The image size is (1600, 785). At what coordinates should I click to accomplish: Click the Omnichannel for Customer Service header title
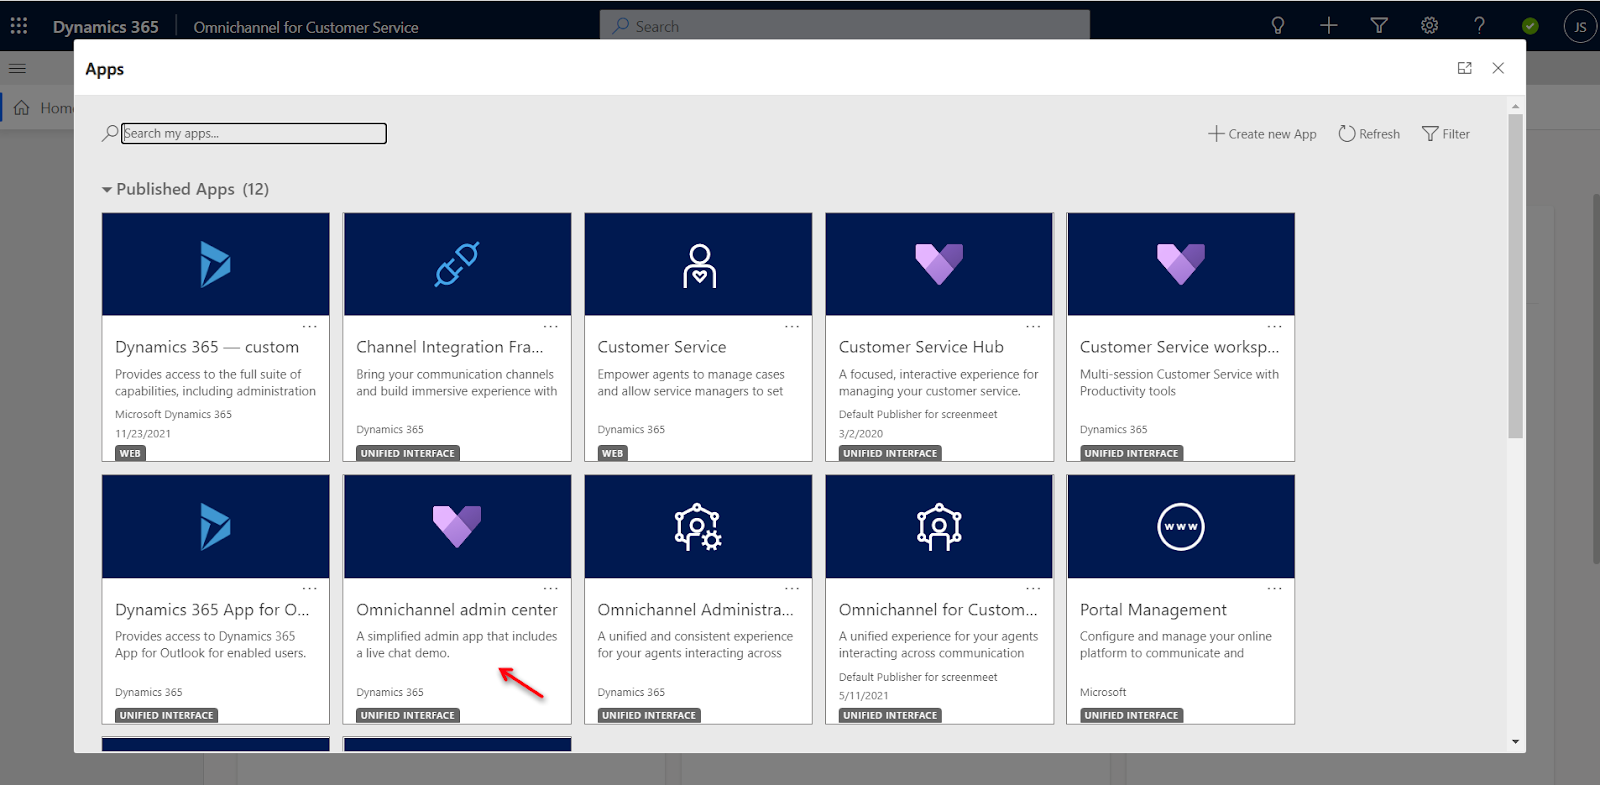[306, 27]
